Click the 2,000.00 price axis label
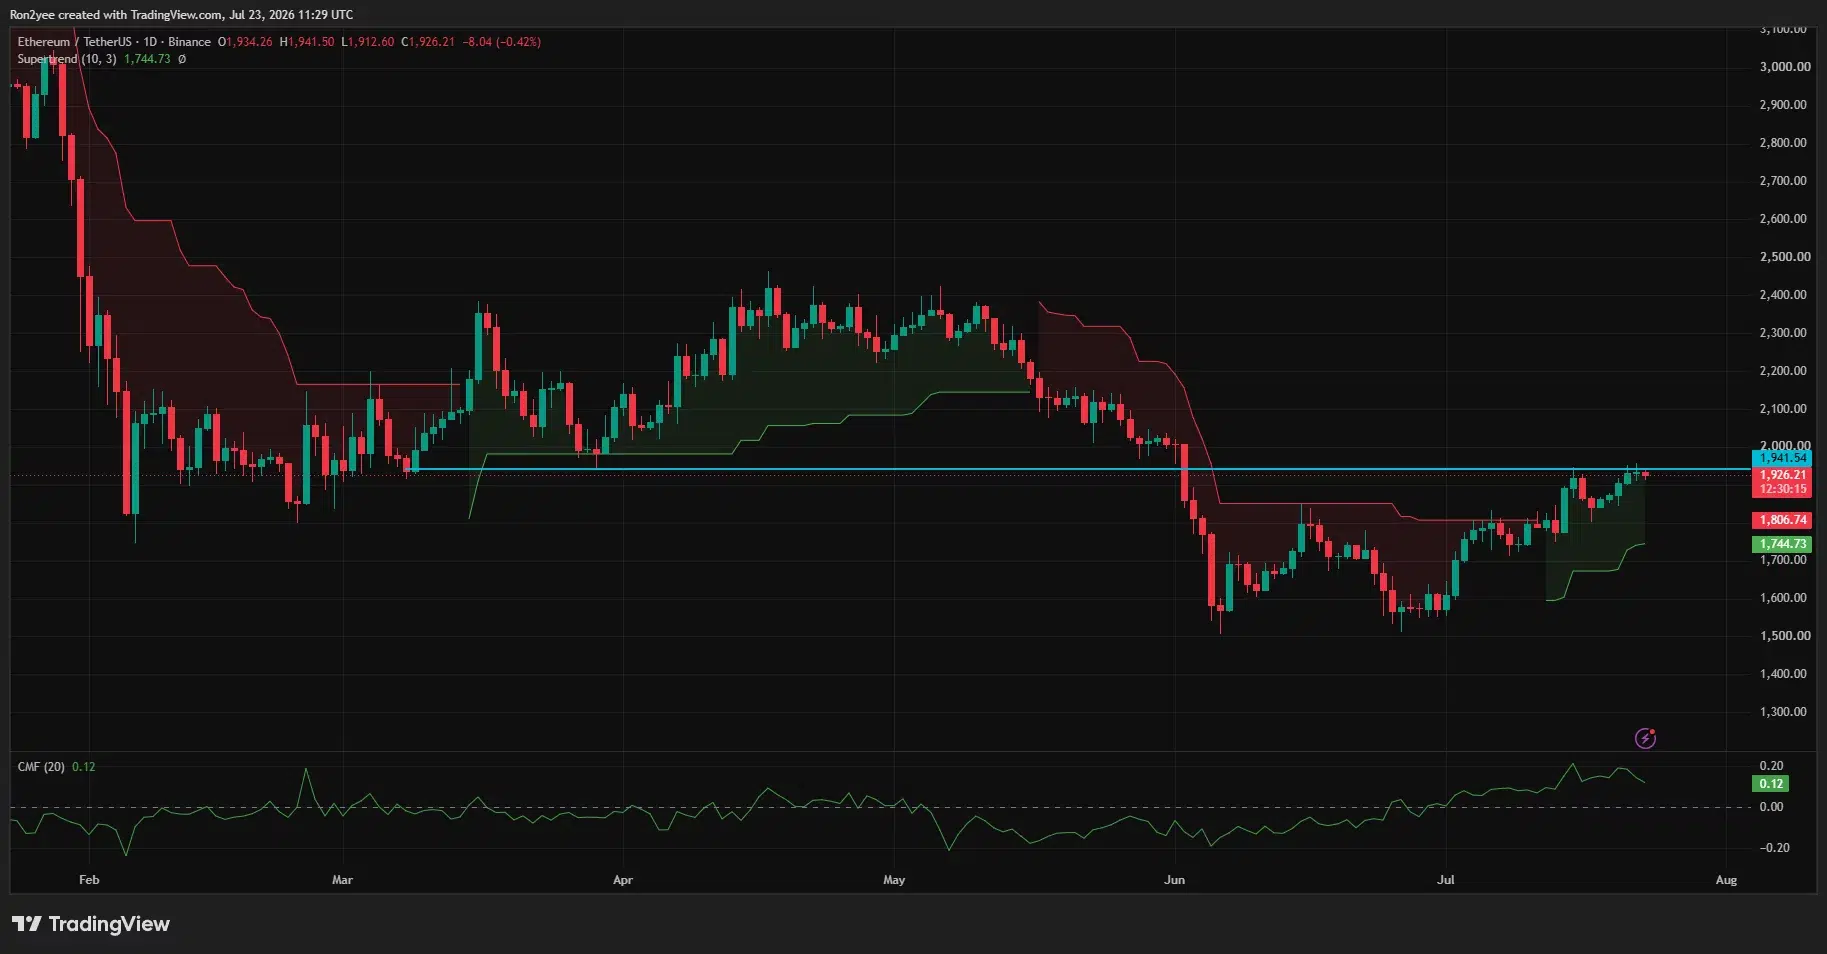The image size is (1827, 954). (1785, 445)
